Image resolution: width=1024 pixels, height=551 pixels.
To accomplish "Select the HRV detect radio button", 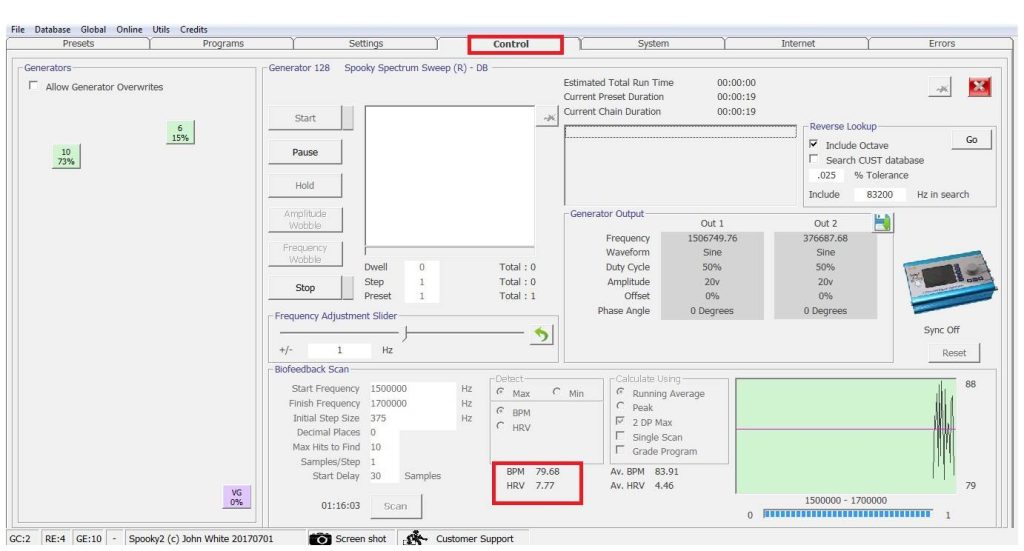I will coord(501,427).
